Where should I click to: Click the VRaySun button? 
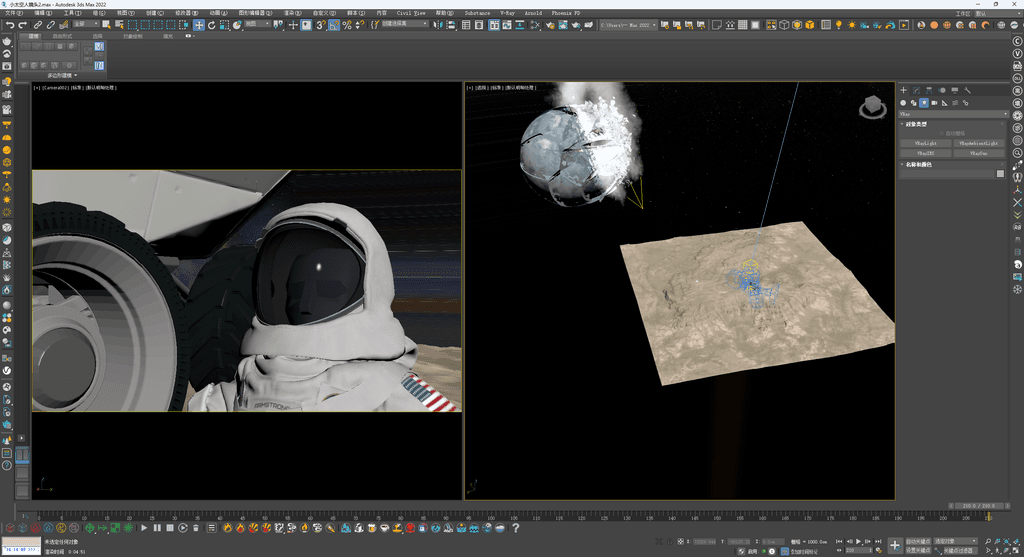click(x=978, y=153)
